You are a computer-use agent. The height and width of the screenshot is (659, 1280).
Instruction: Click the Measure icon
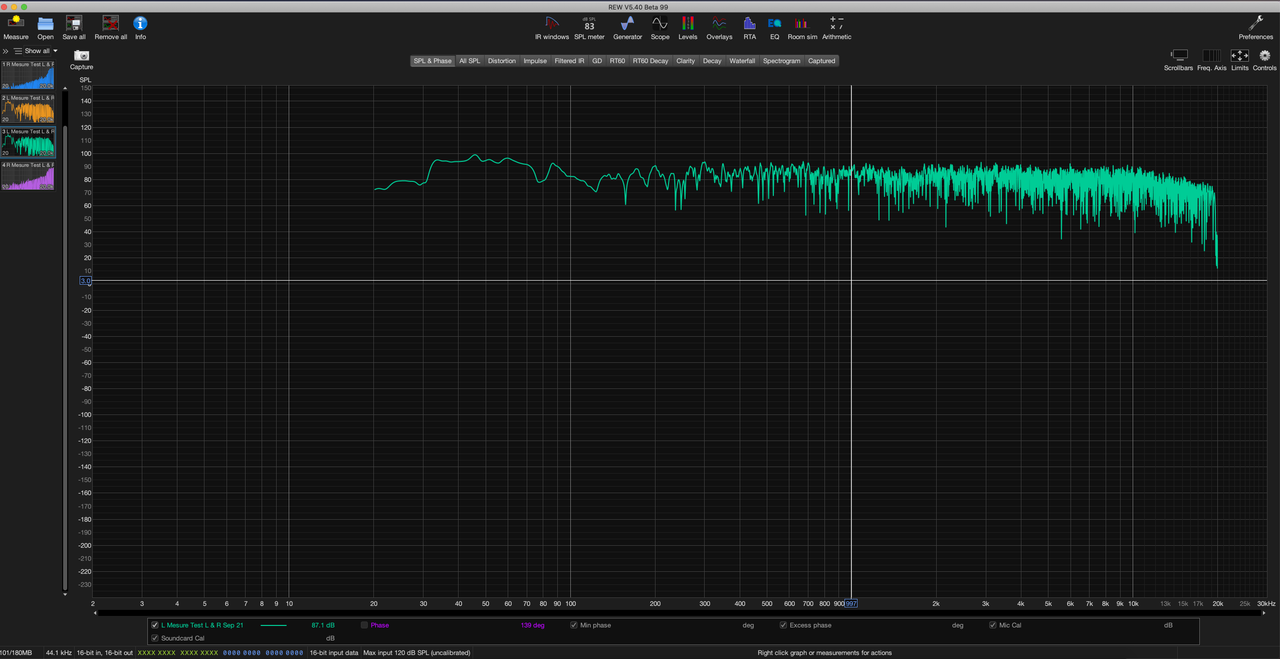(x=16, y=27)
